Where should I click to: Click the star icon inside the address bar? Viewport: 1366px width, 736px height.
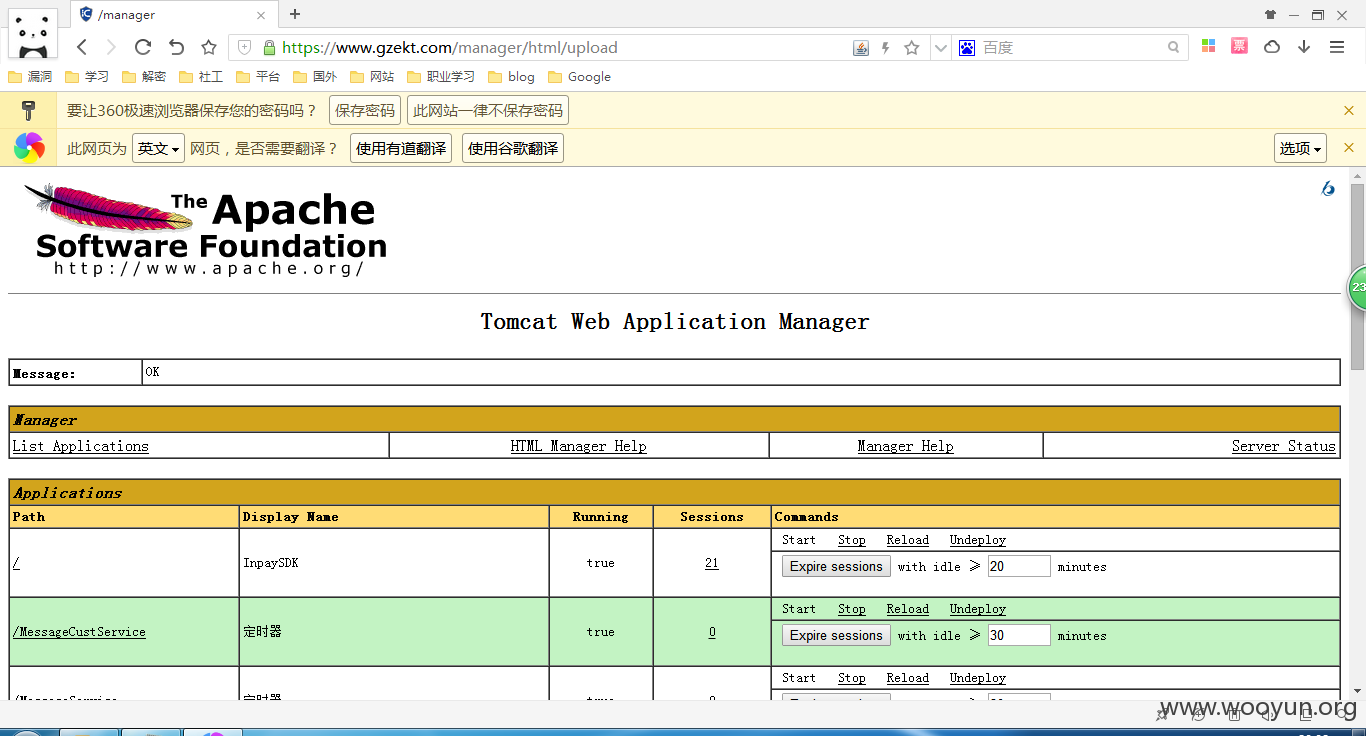(x=911, y=47)
